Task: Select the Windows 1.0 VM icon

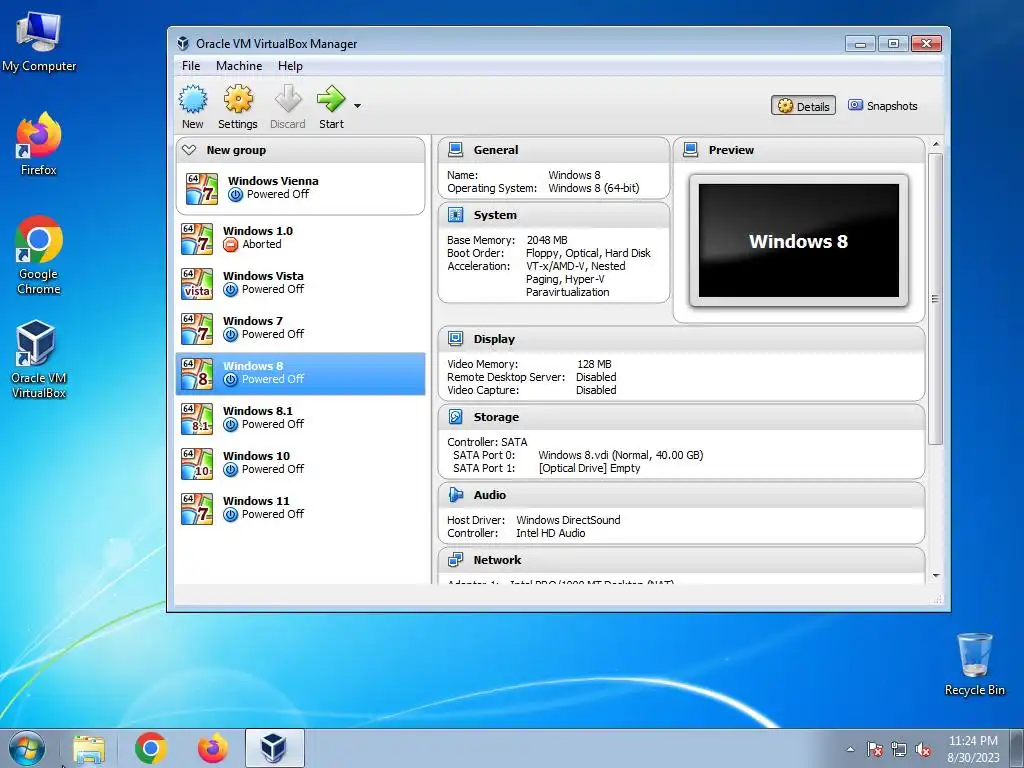Action: pyautogui.click(x=197, y=238)
